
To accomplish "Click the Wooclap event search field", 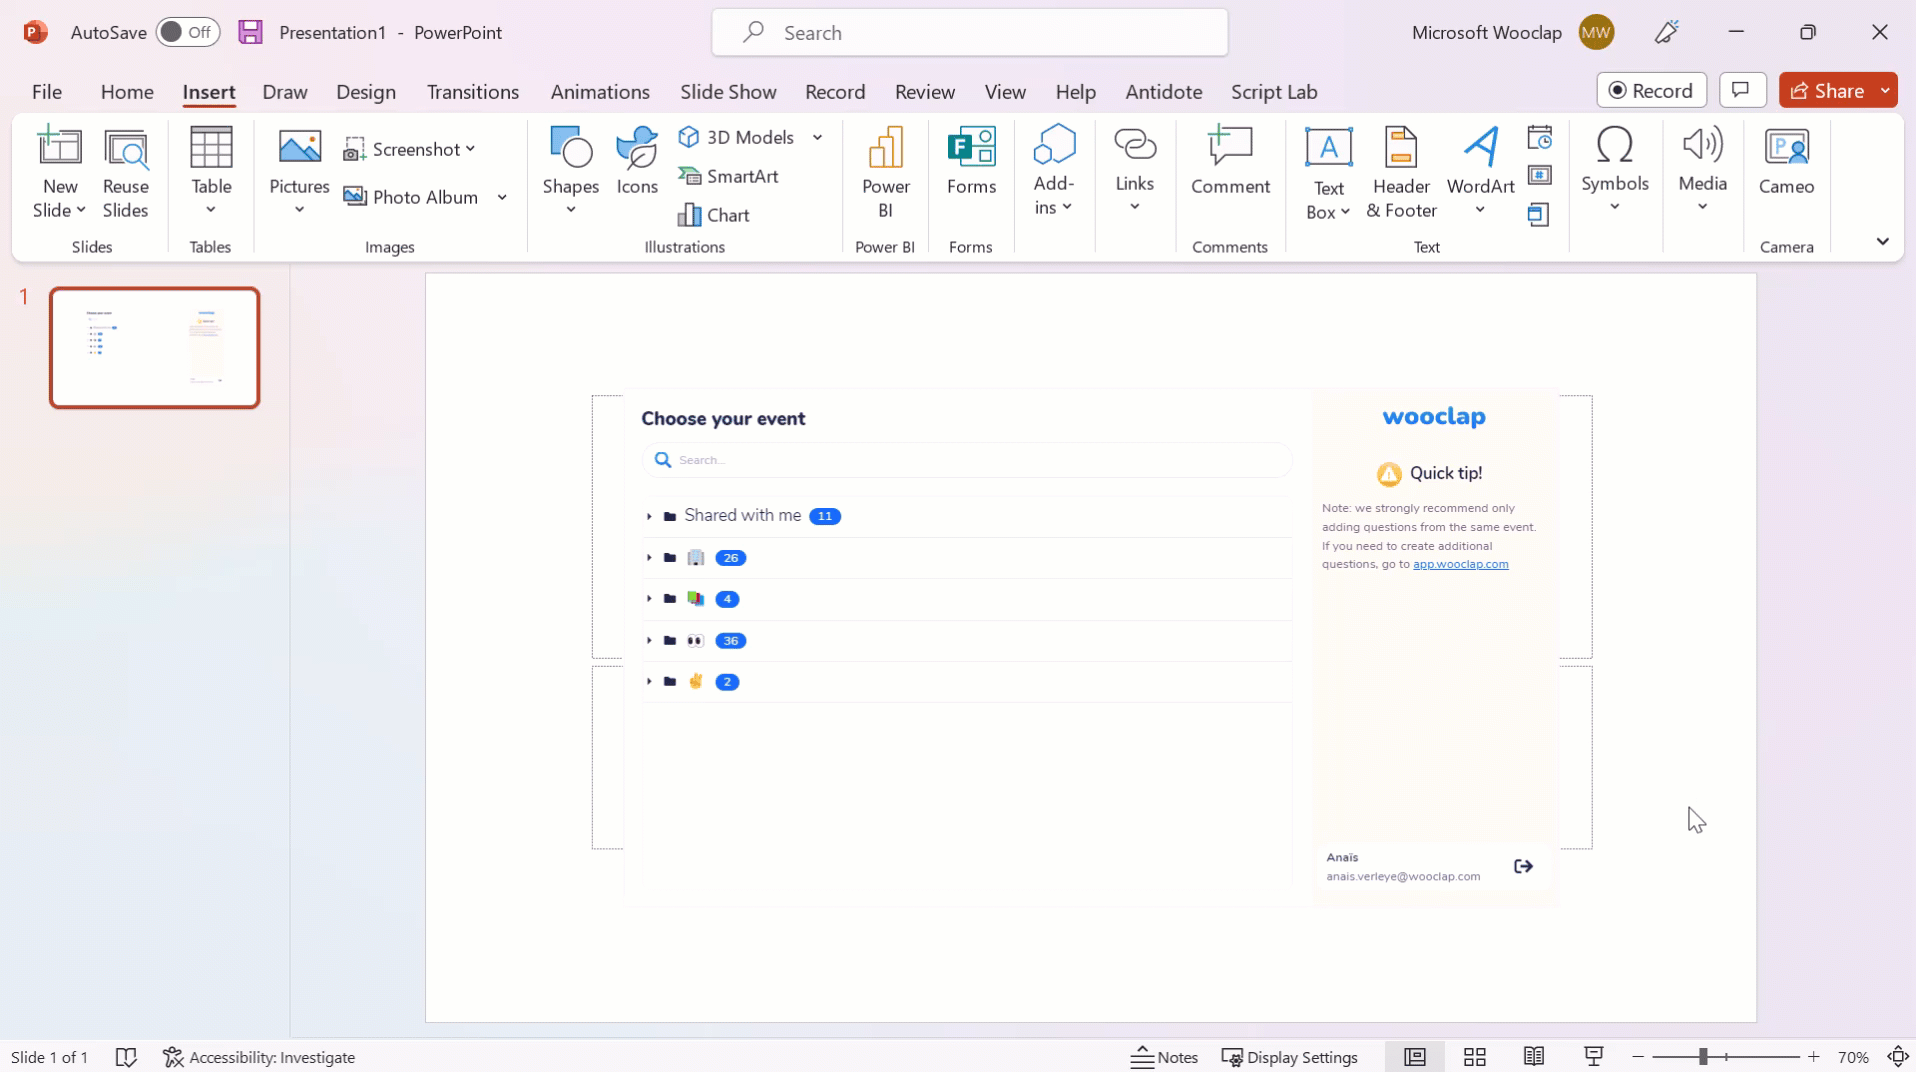I will 967,460.
